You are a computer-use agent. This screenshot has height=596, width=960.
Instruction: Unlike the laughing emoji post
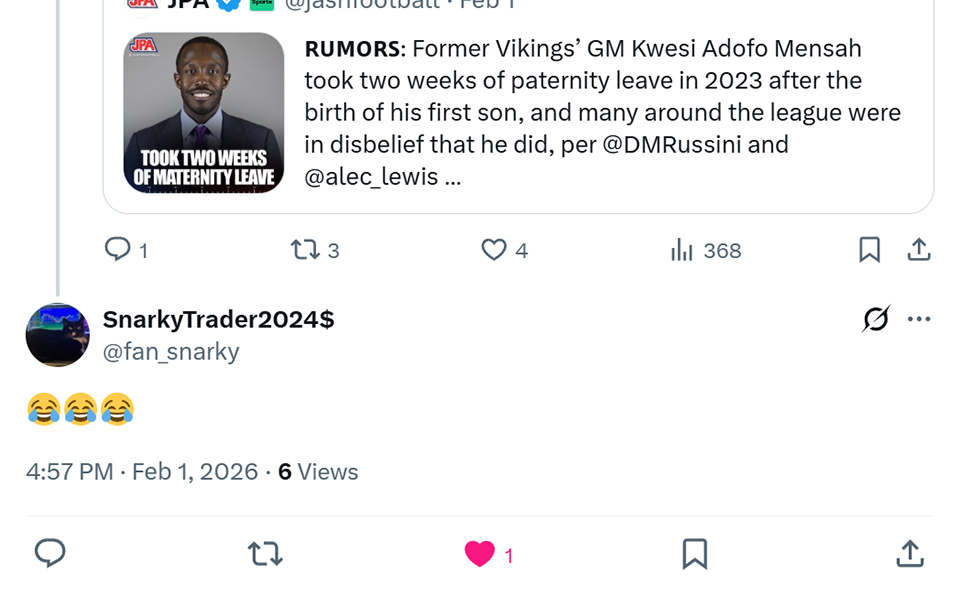[x=480, y=554]
